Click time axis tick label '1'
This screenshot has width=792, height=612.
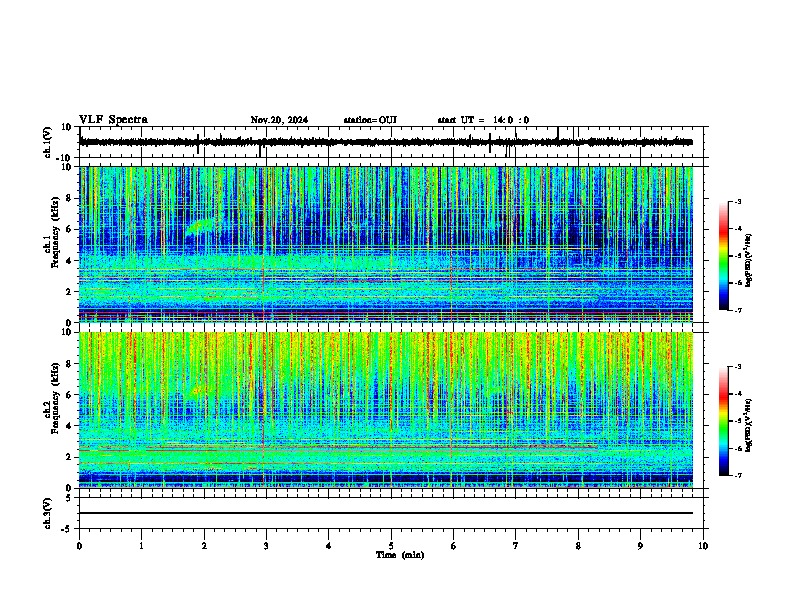click(x=142, y=546)
